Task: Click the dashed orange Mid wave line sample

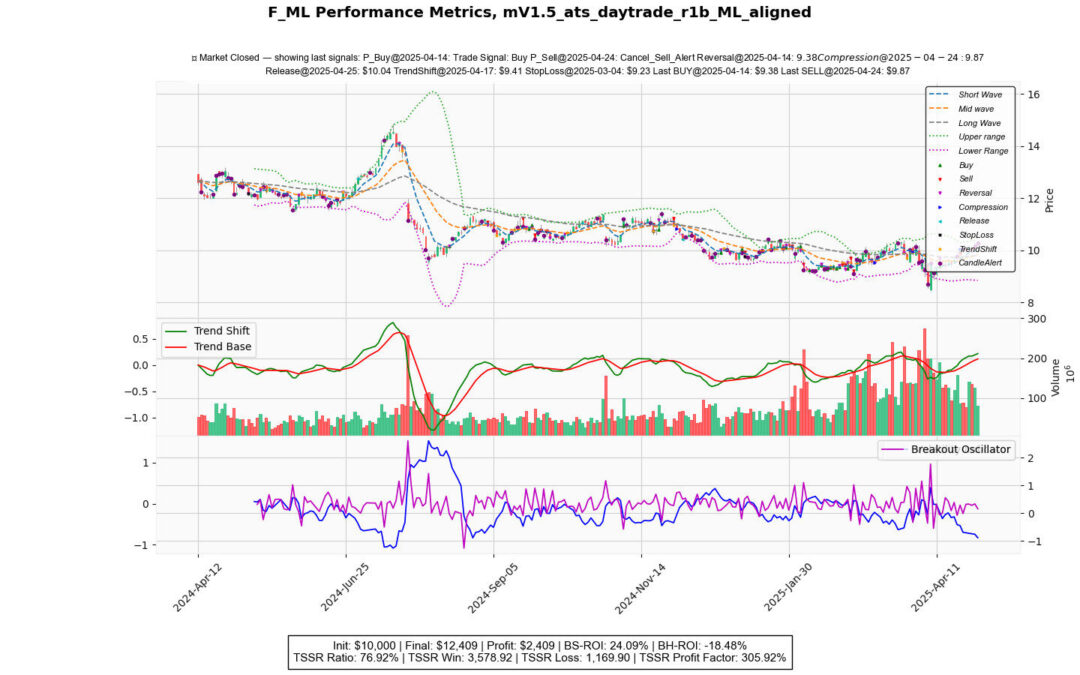Action: [940, 108]
